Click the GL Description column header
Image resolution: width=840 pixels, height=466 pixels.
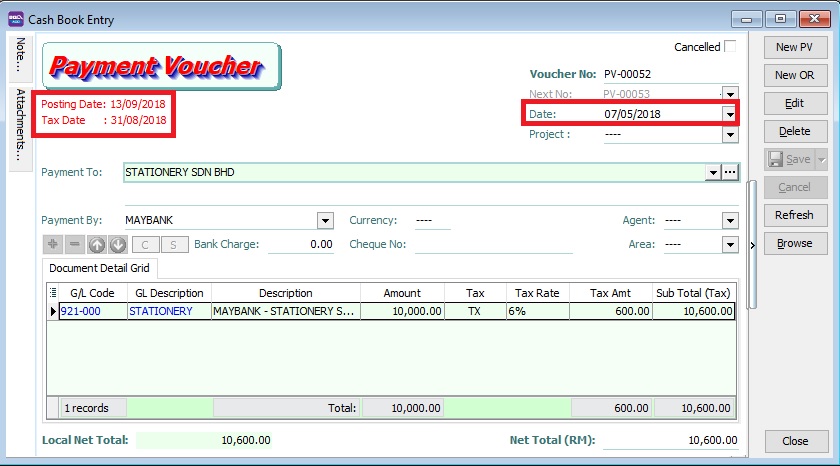point(169,293)
